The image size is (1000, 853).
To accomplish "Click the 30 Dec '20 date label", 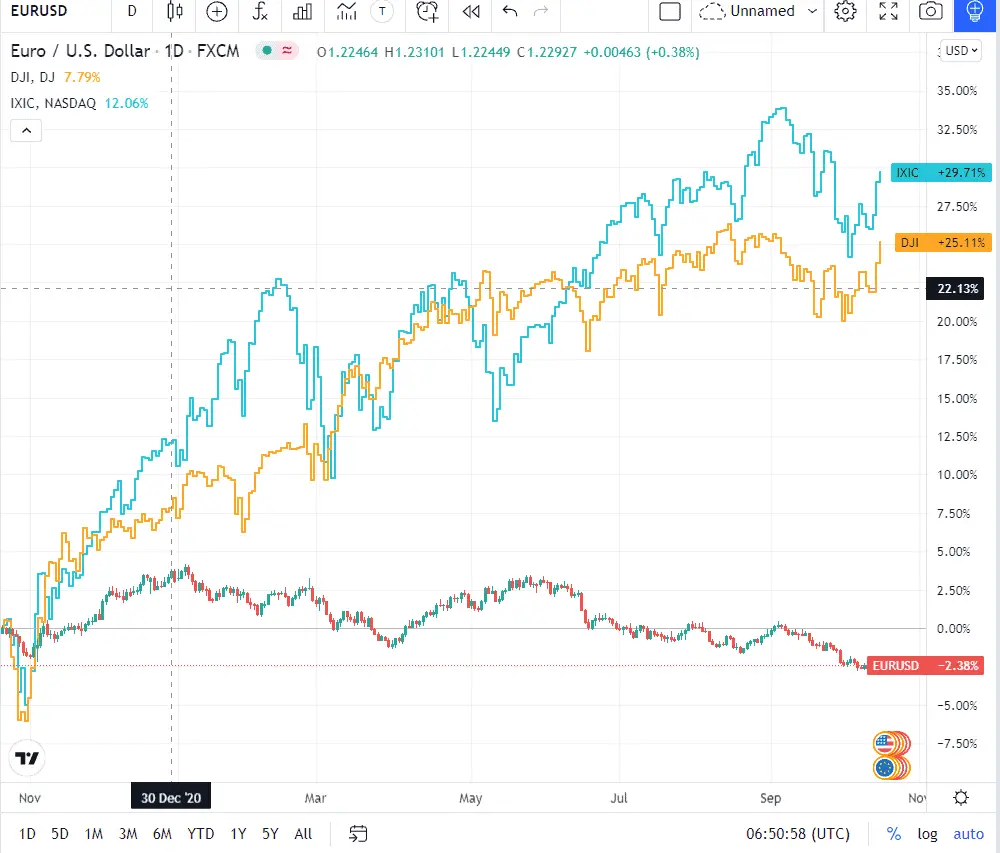I will pyautogui.click(x=171, y=798).
